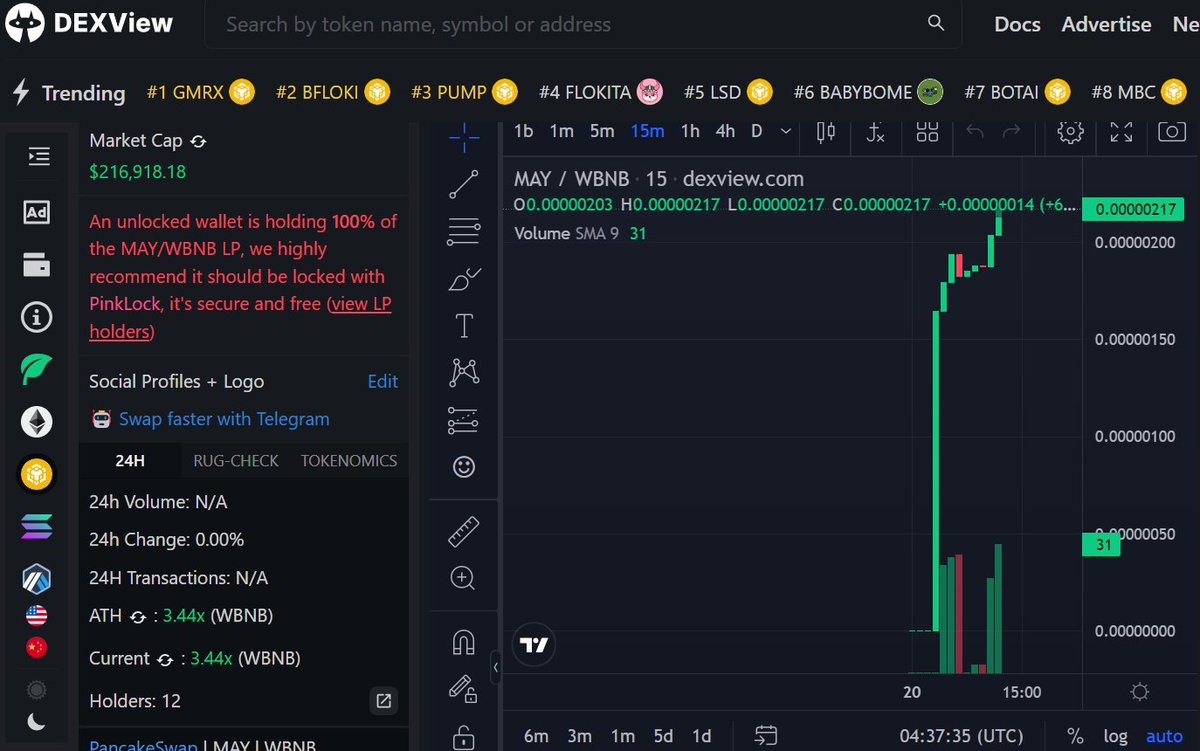1200x751 pixels.
Task: Refresh the Market Cap value
Action: pyautogui.click(x=198, y=142)
